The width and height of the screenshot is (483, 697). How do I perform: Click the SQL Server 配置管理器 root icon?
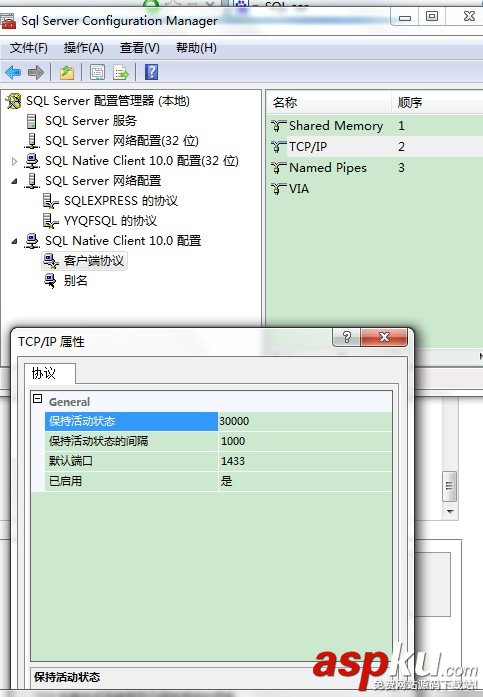(13, 101)
